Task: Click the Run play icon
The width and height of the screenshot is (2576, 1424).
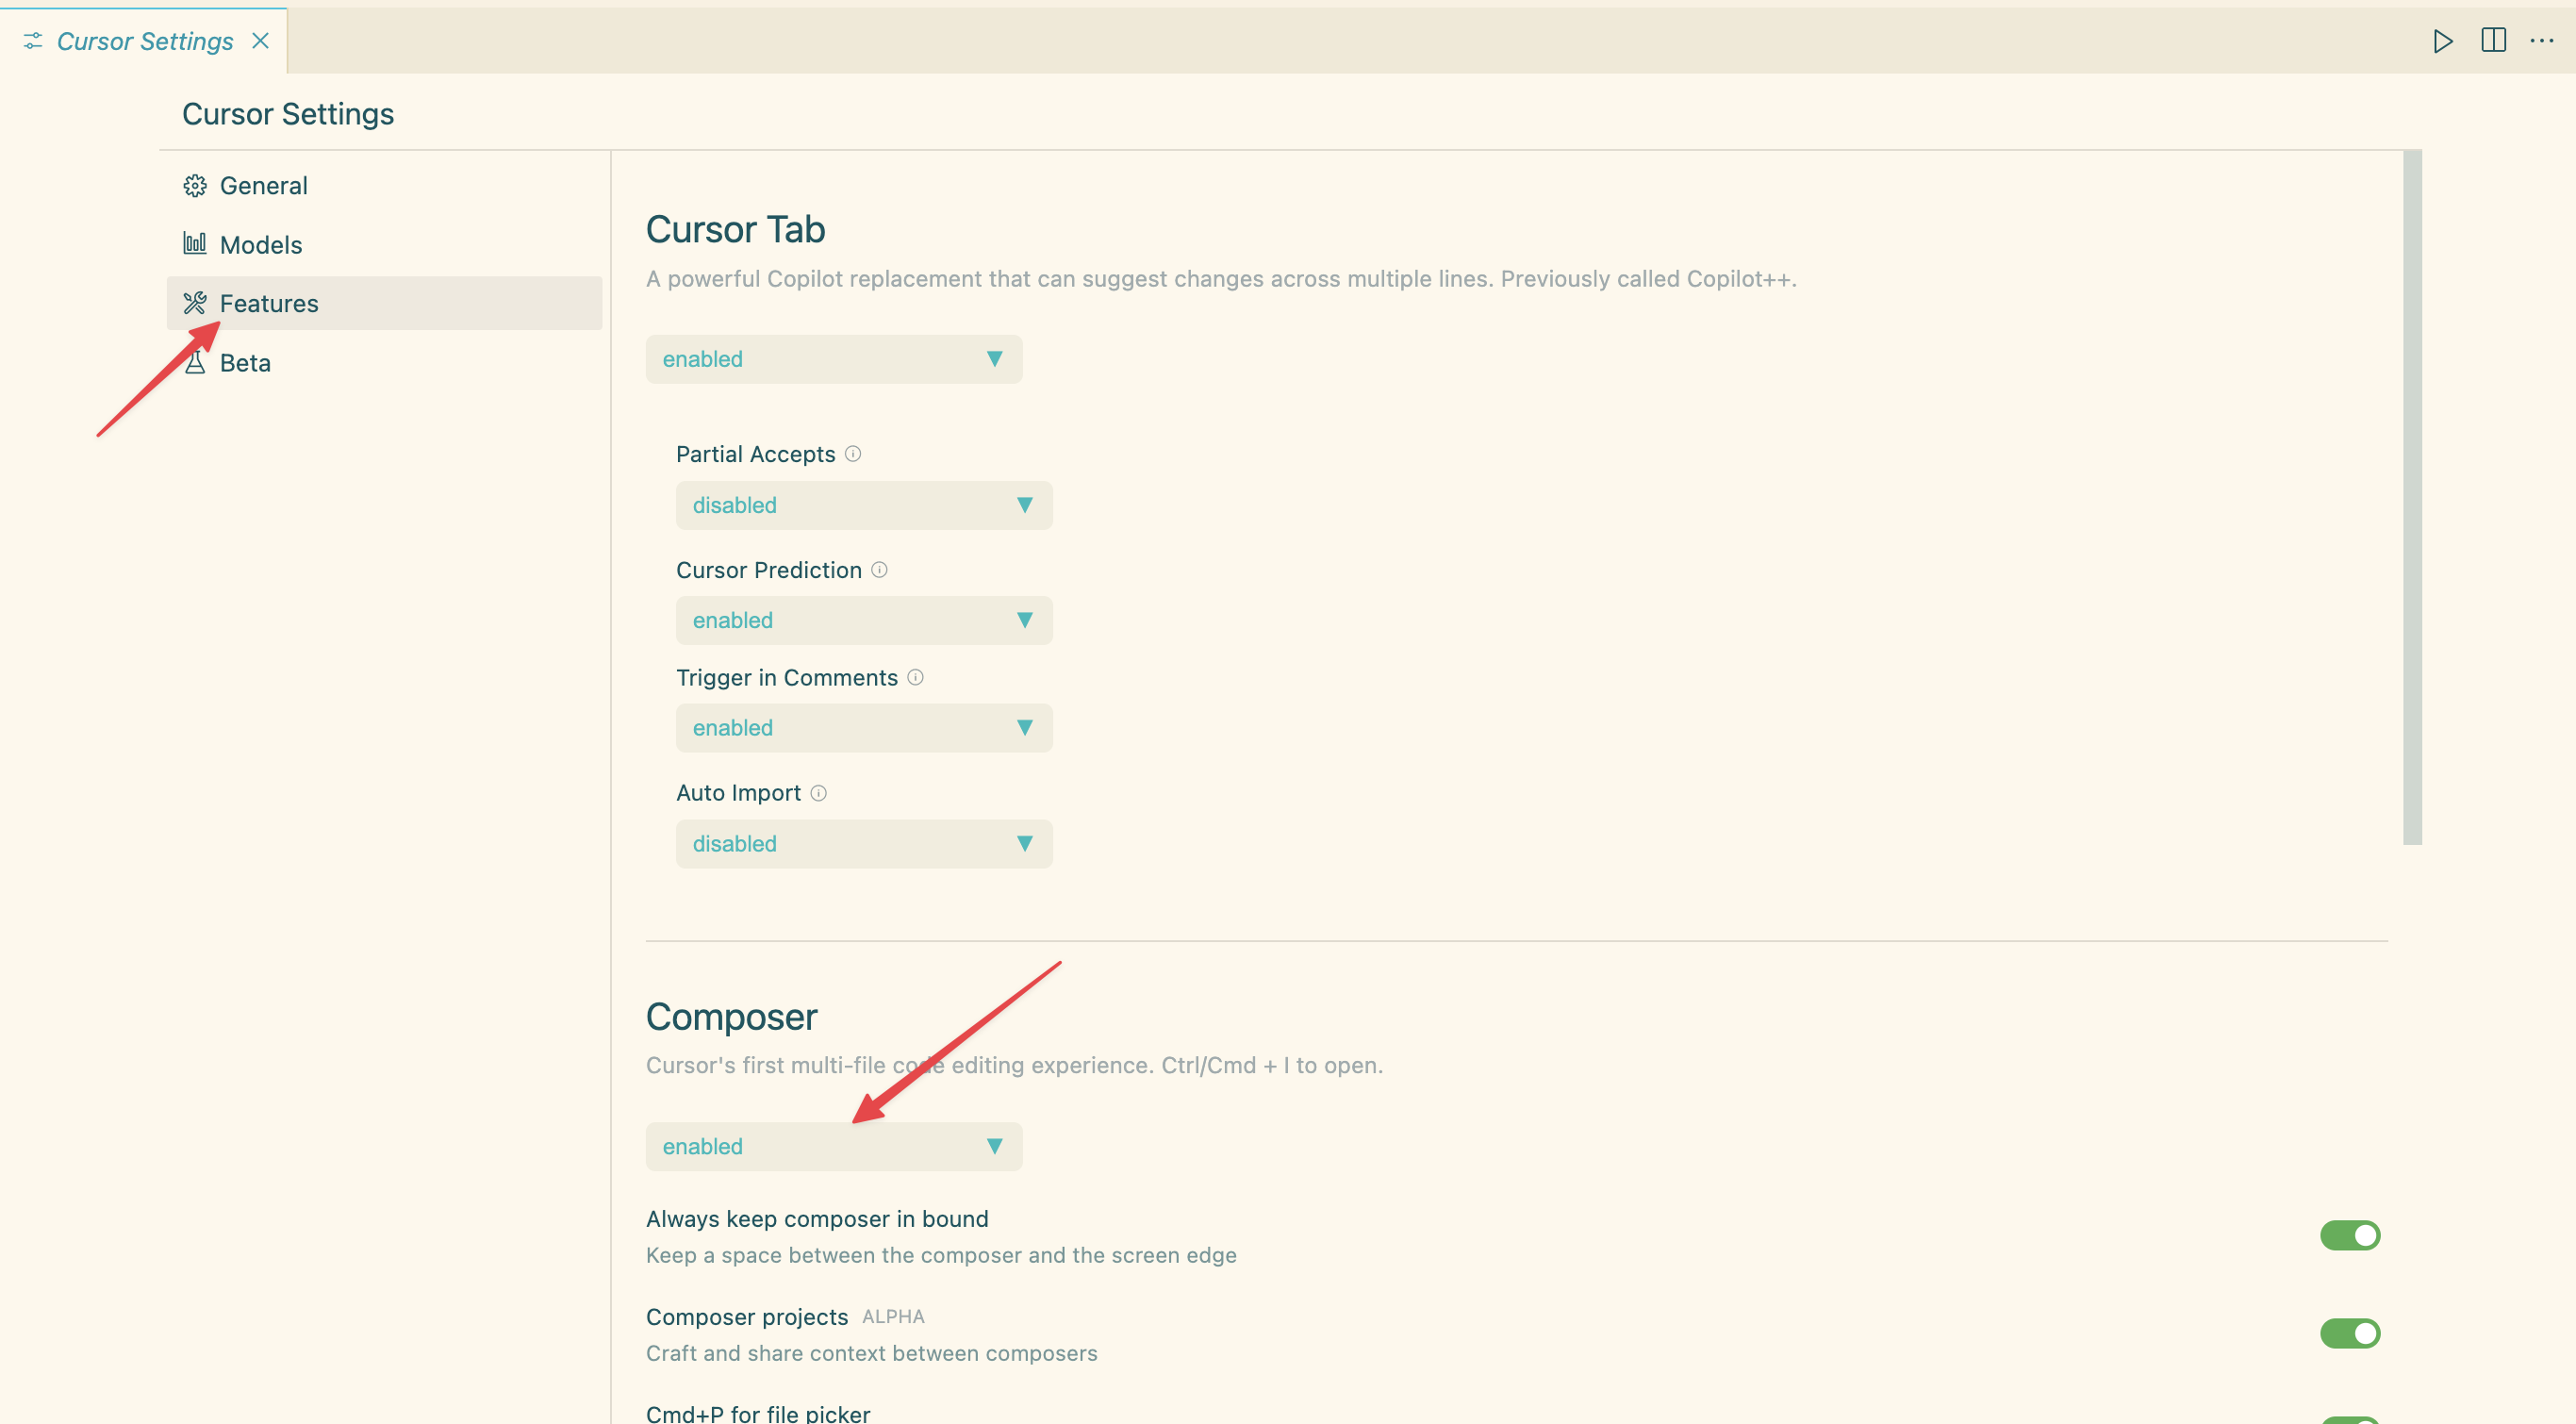Action: click(x=2442, y=41)
